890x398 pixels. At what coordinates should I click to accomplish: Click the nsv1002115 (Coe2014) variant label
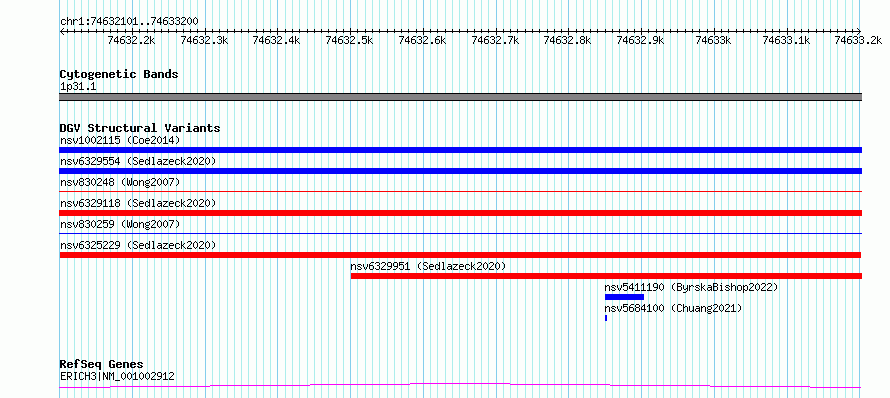[x=120, y=140]
